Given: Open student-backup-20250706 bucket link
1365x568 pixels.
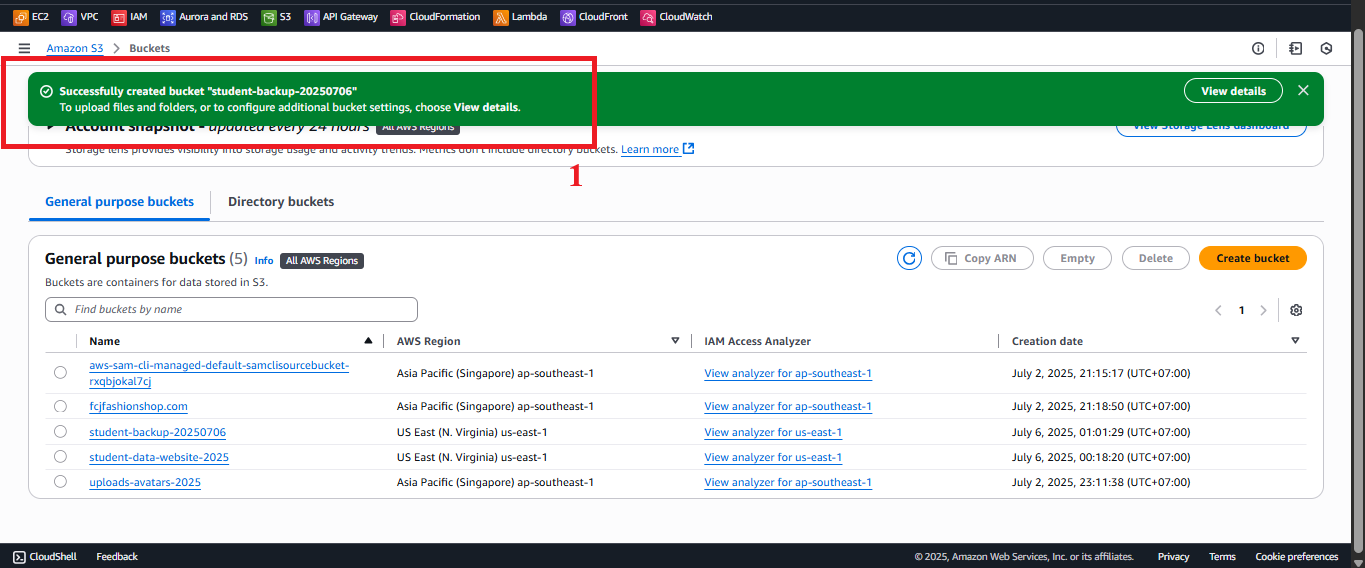Looking at the screenshot, I should 157,432.
